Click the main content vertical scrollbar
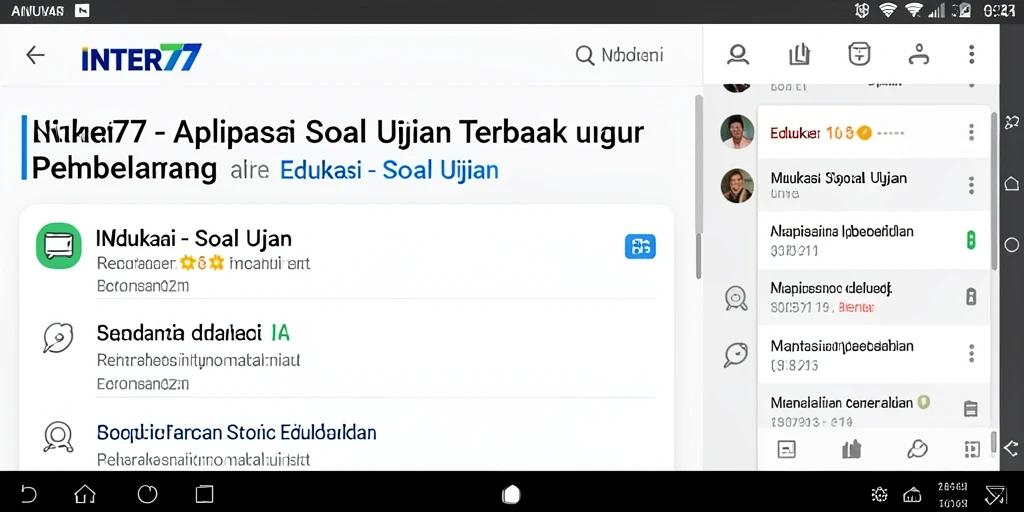The height and width of the screenshot is (512, 1024). click(x=698, y=187)
